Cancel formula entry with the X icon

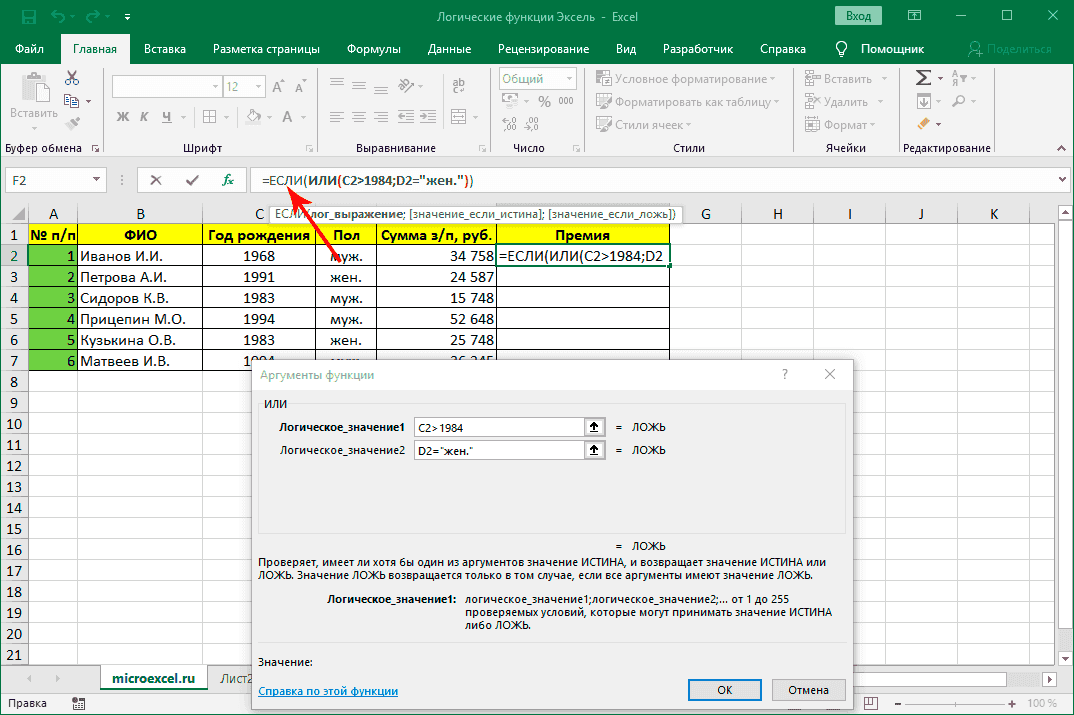pos(155,180)
